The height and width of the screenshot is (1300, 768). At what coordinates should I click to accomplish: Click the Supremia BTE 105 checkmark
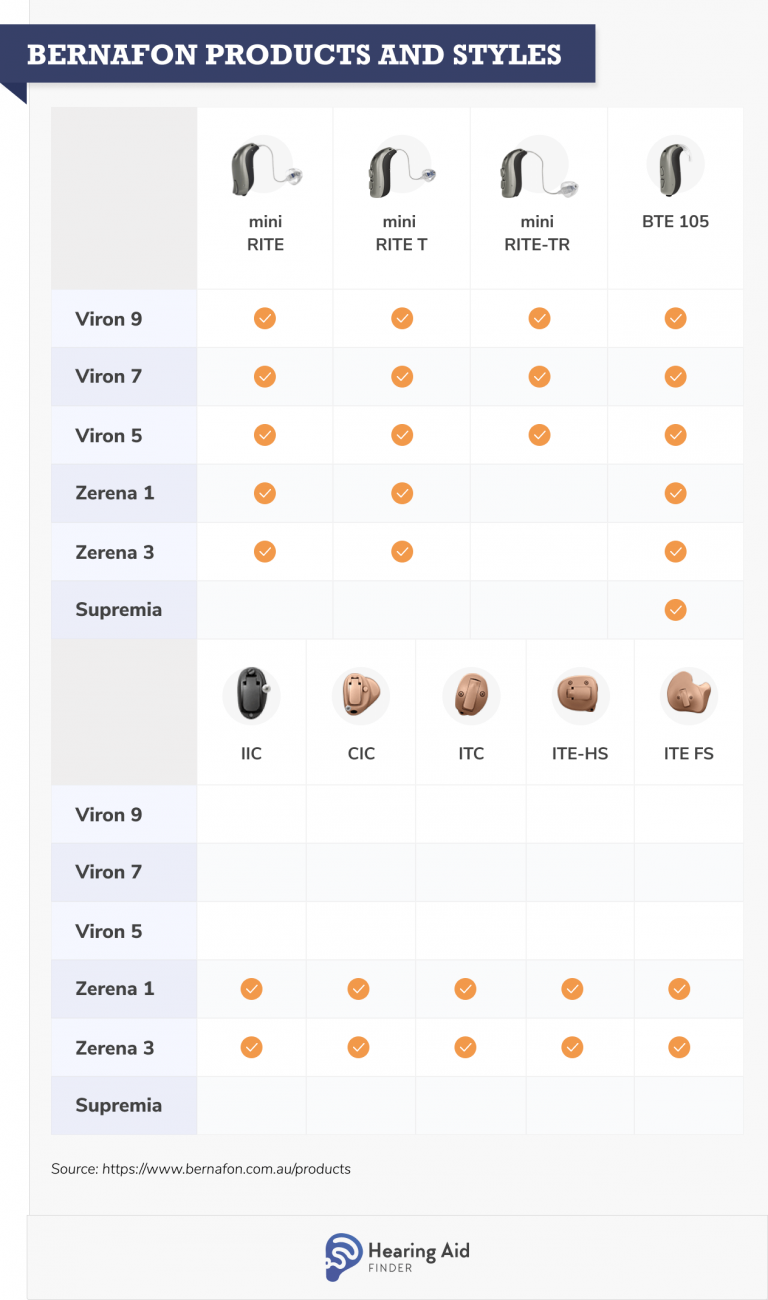pos(675,609)
